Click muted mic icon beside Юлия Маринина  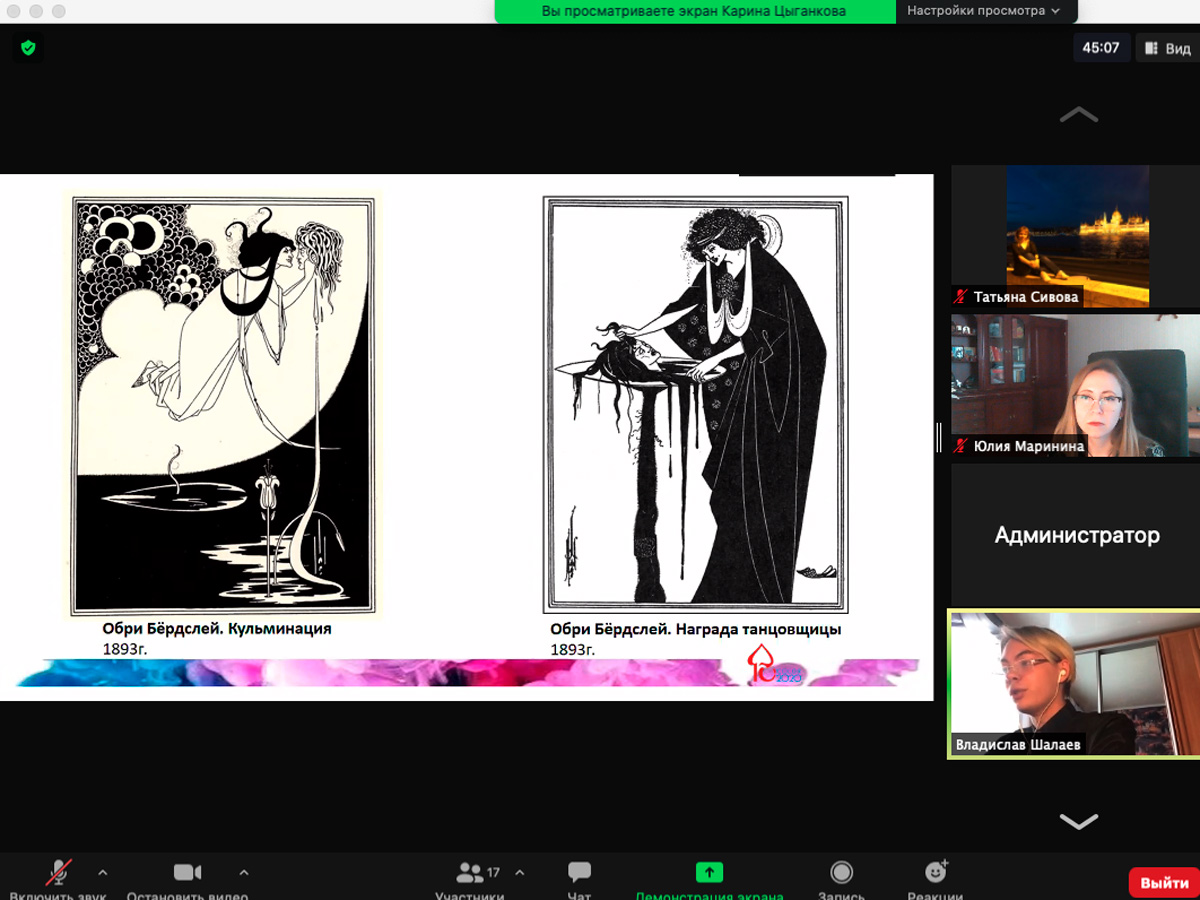(x=962, y=446)
